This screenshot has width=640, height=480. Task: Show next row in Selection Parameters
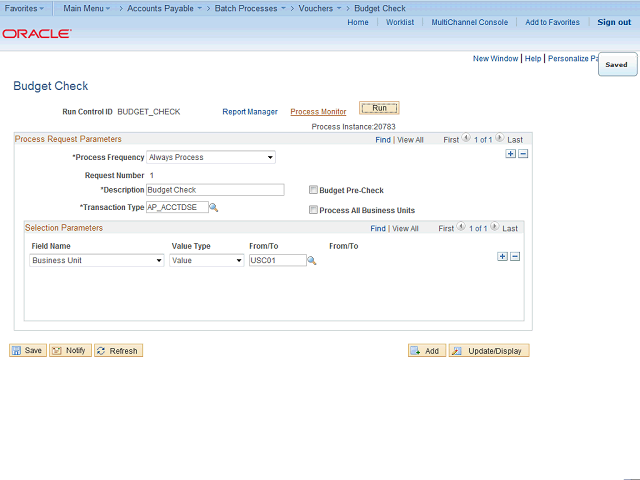pyautogui.click(x=494, y=226)
